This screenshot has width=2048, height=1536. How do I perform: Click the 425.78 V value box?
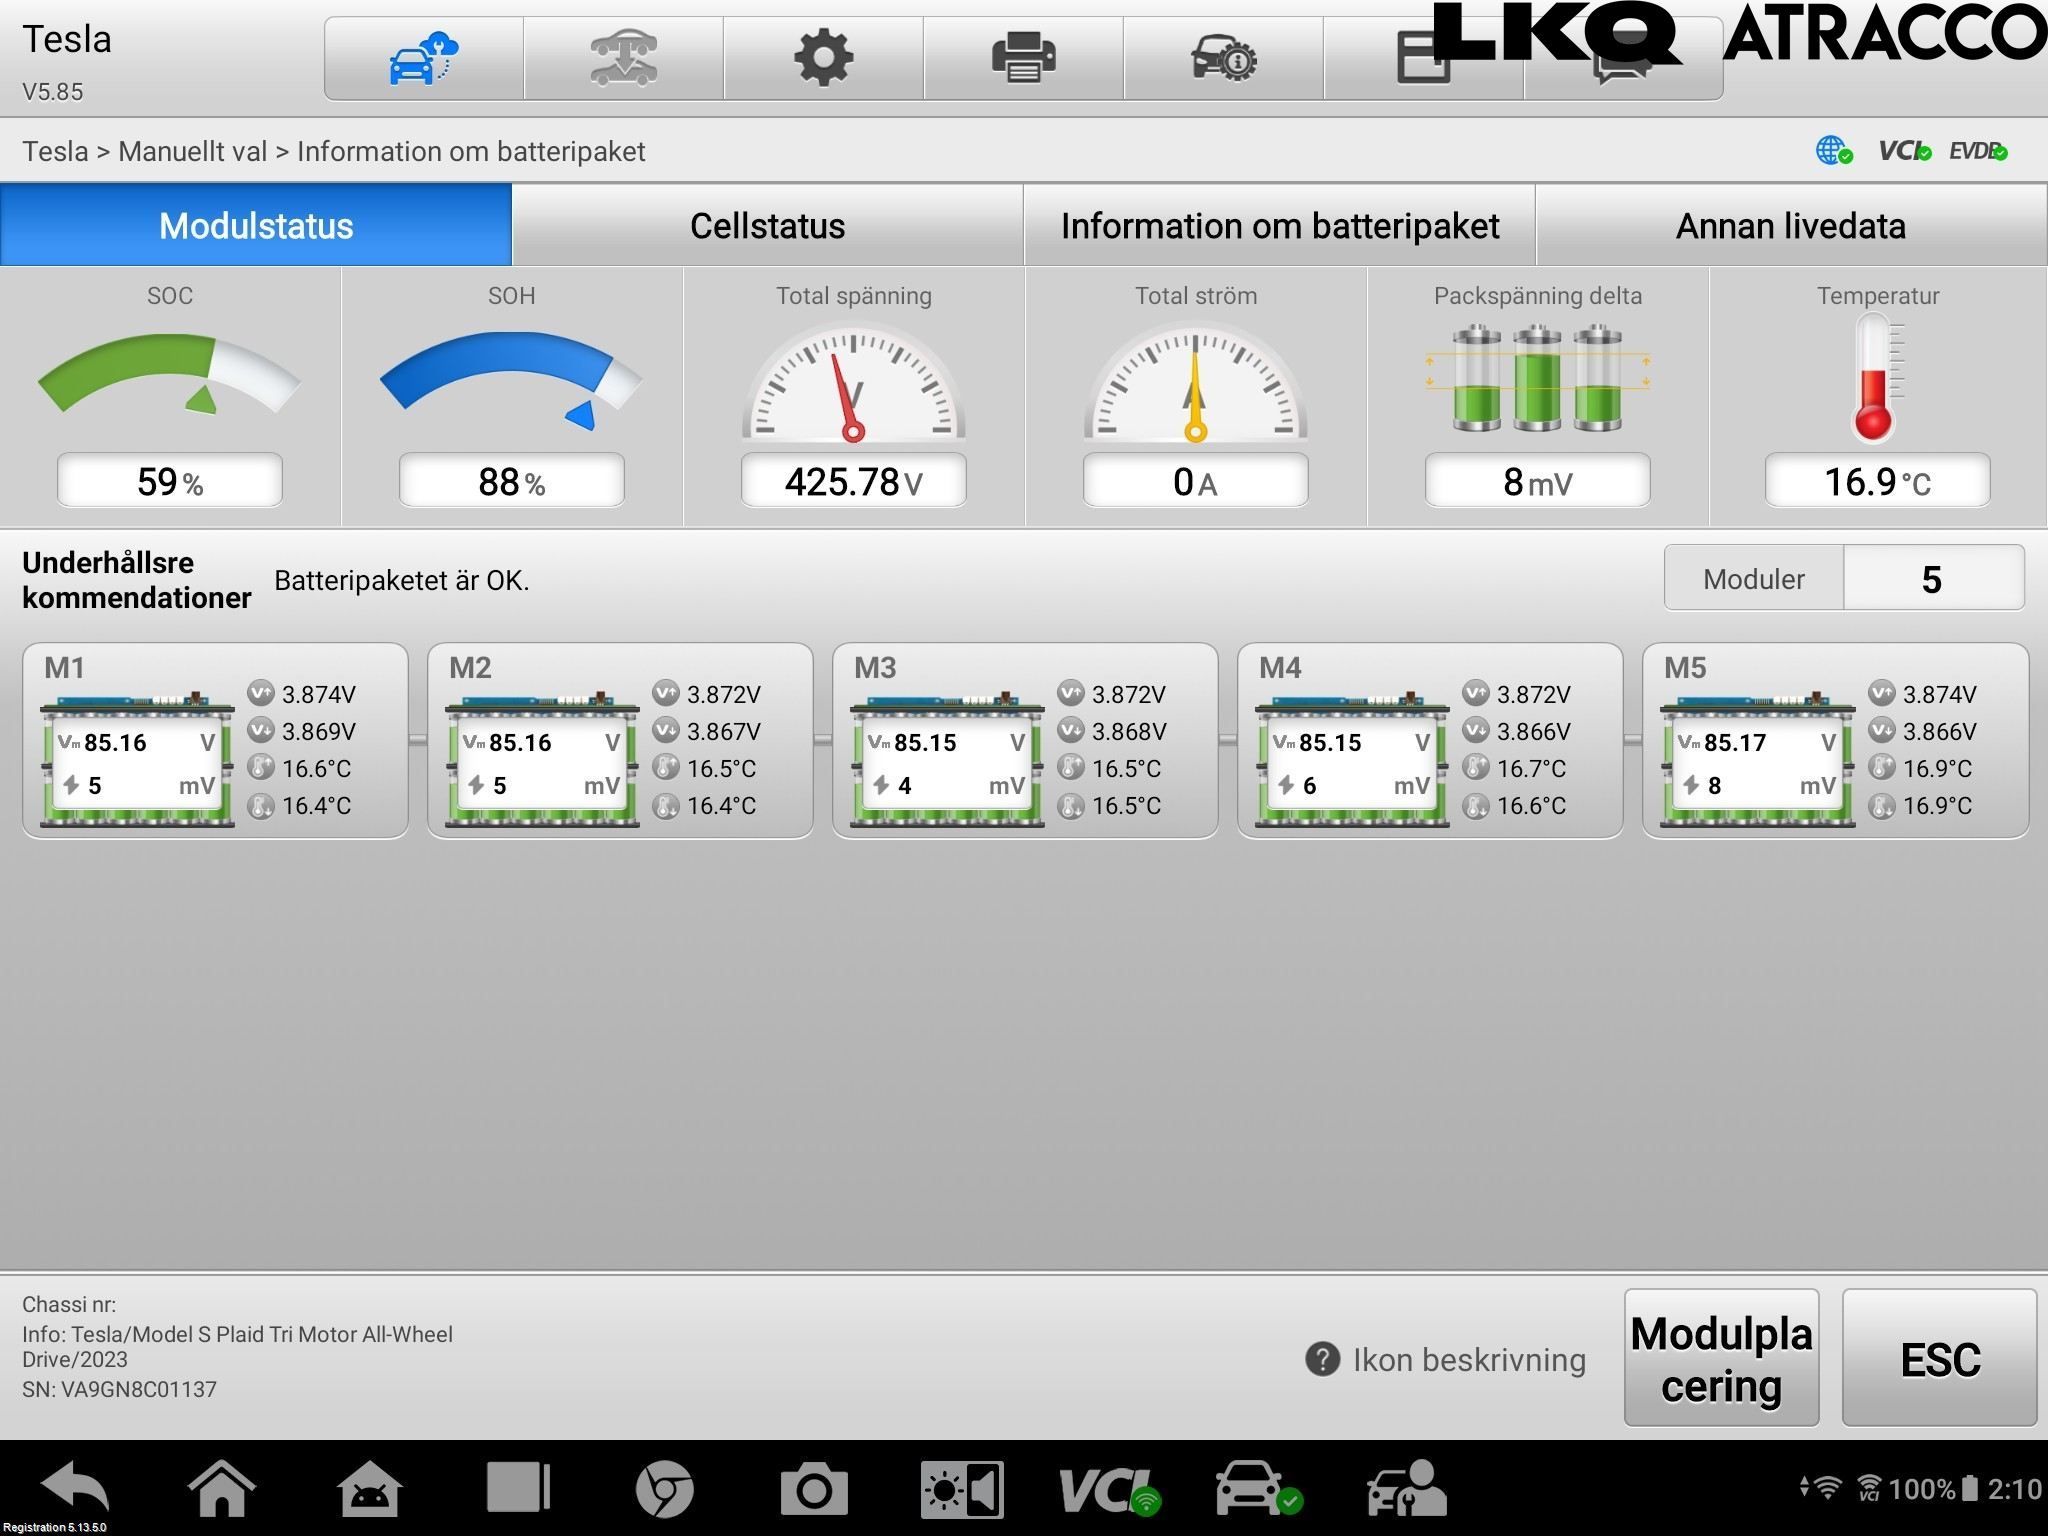pyautogui.click(x=853, y=481)
